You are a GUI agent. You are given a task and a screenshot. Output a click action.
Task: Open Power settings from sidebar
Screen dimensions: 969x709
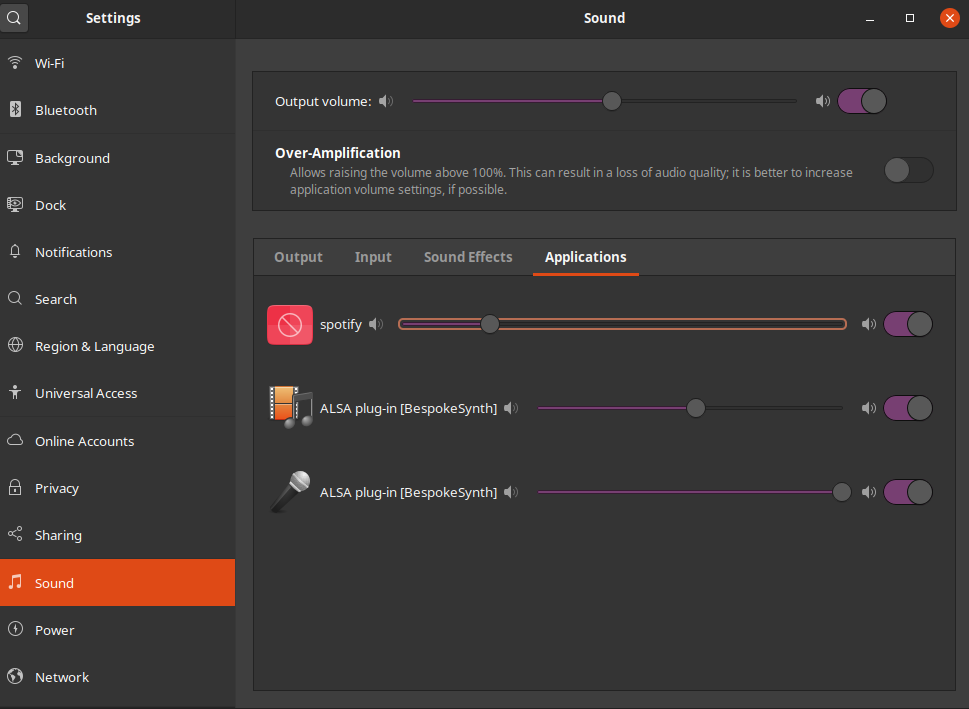[x=54, y=630]
